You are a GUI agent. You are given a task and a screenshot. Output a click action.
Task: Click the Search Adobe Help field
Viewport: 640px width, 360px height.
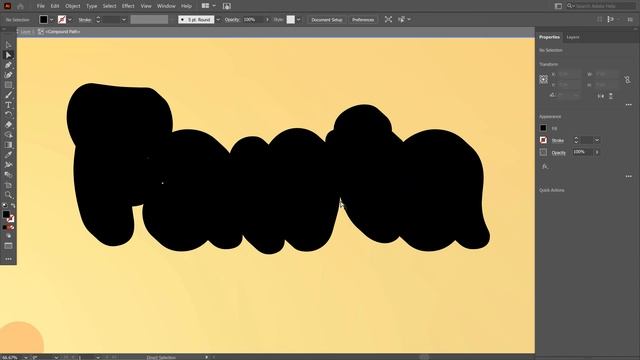602,6
